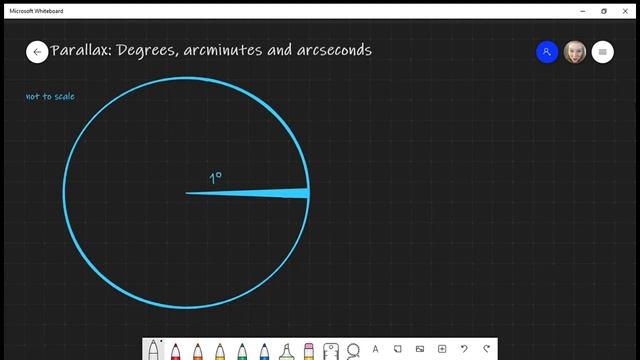Minimize the Microsoft Whiteboard window
Image resolution: width=640 pixels, height=360 pixels.
(582, 11)
